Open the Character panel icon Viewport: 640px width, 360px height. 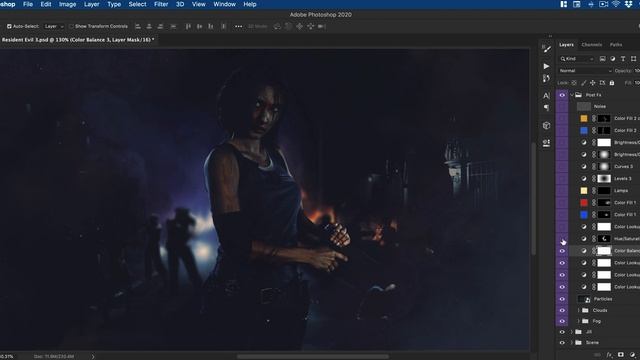[x=547, y=96]
